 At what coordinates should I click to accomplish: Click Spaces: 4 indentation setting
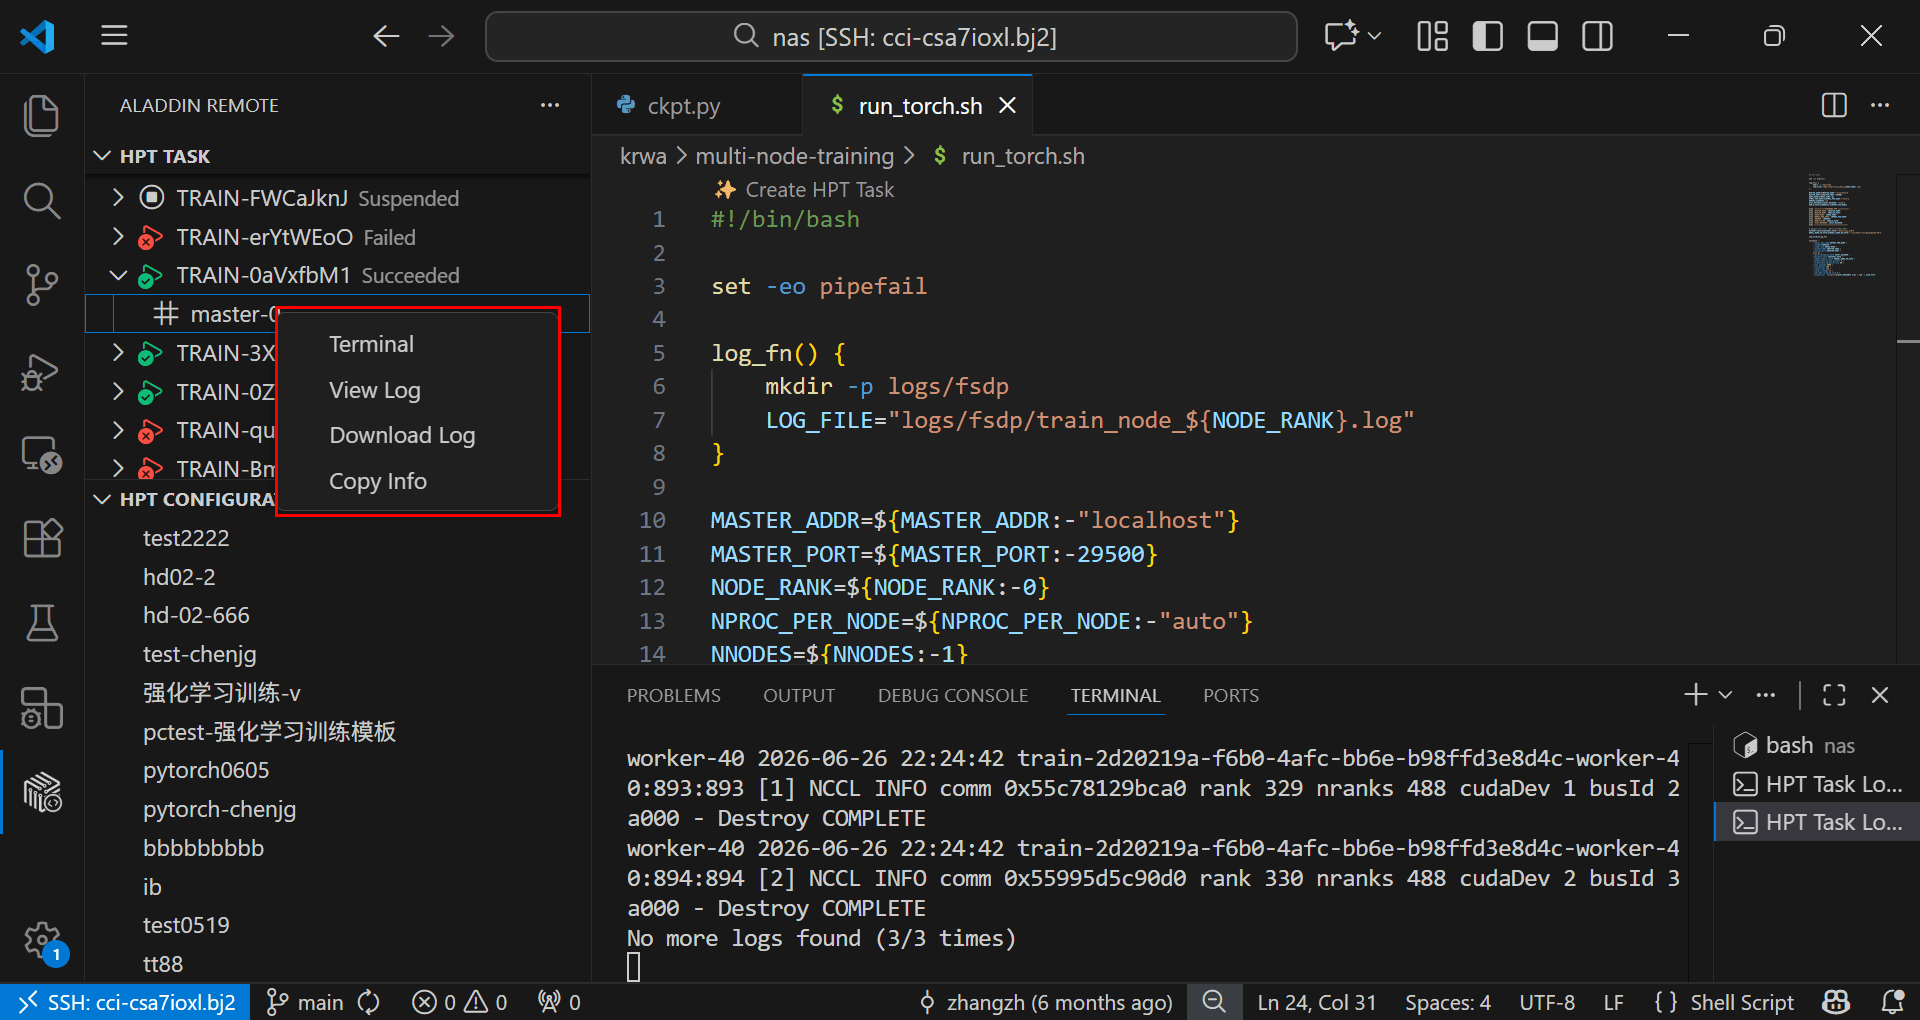pos(1447,1002)
